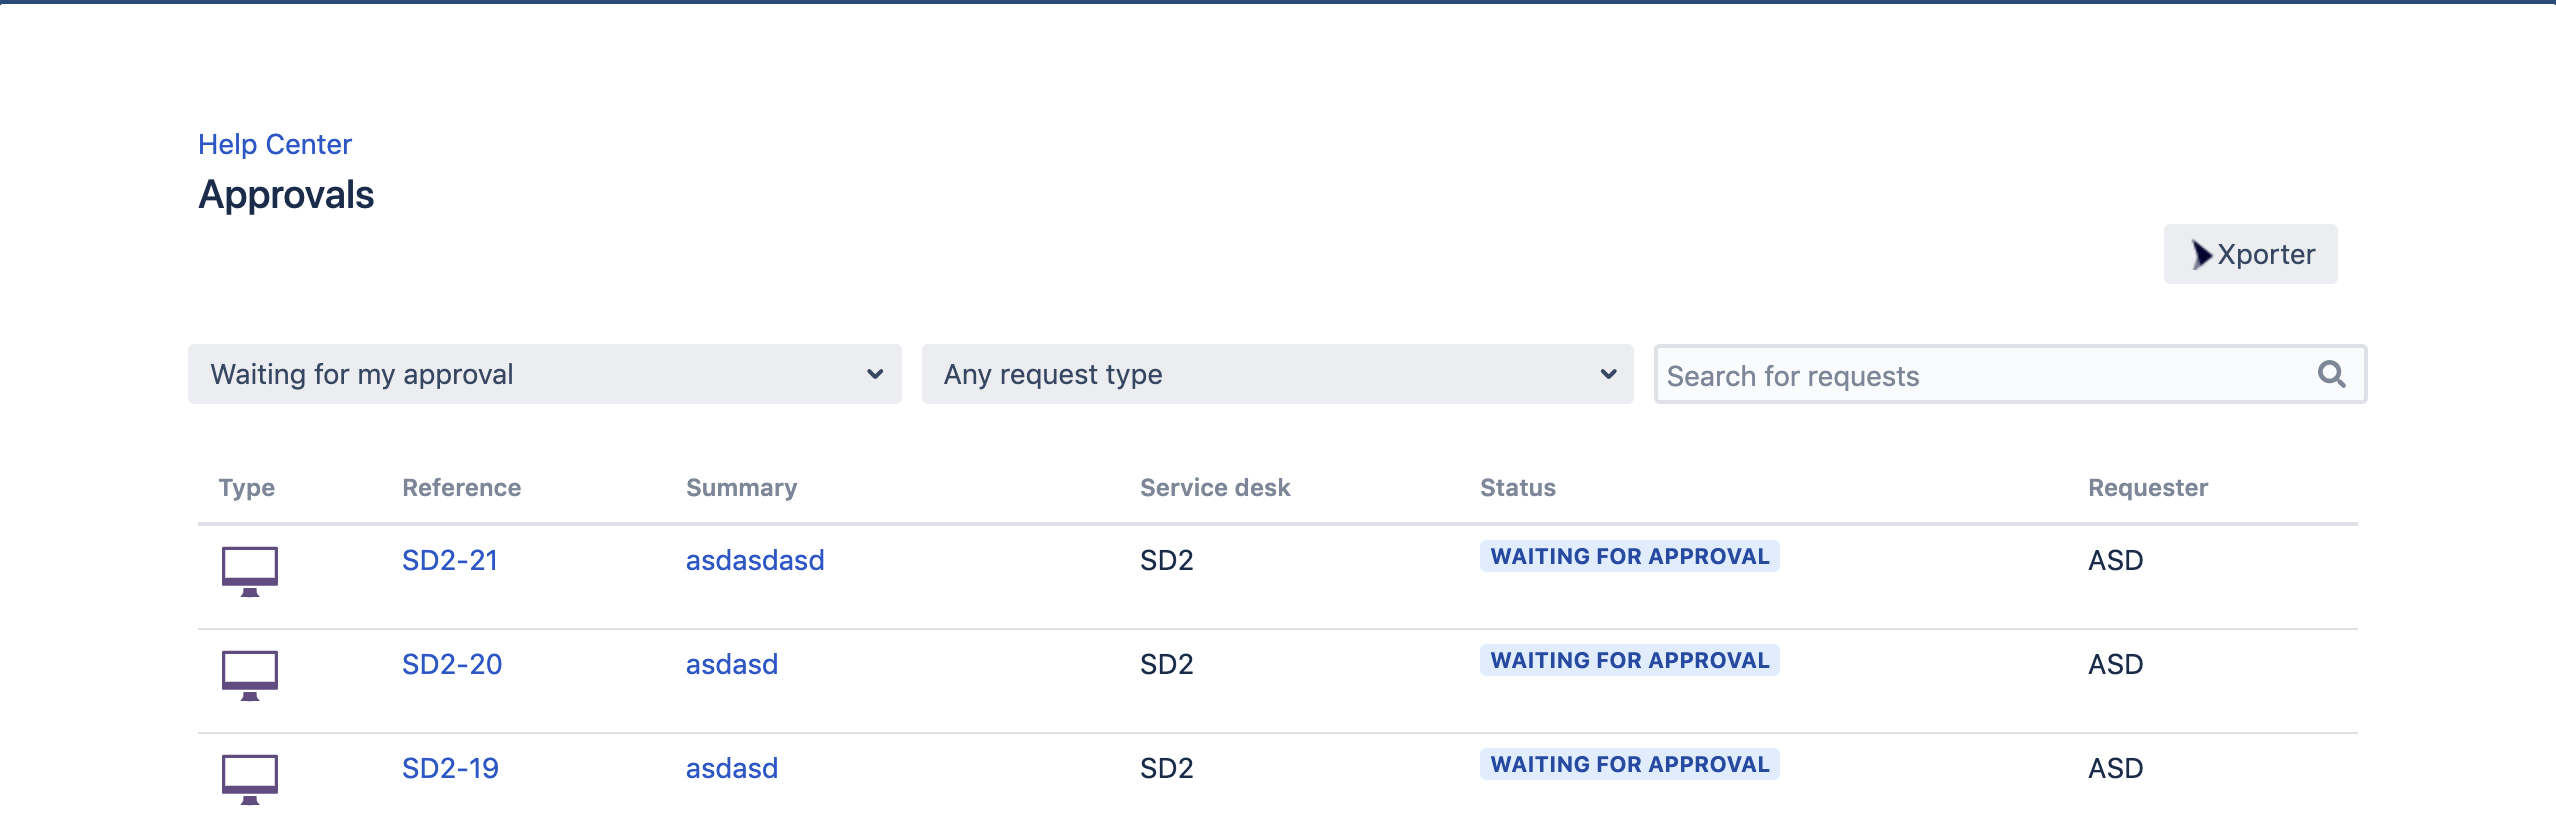Open request reference SD2-19
This screenshot has width=2556, height=836.
[450, 768]
